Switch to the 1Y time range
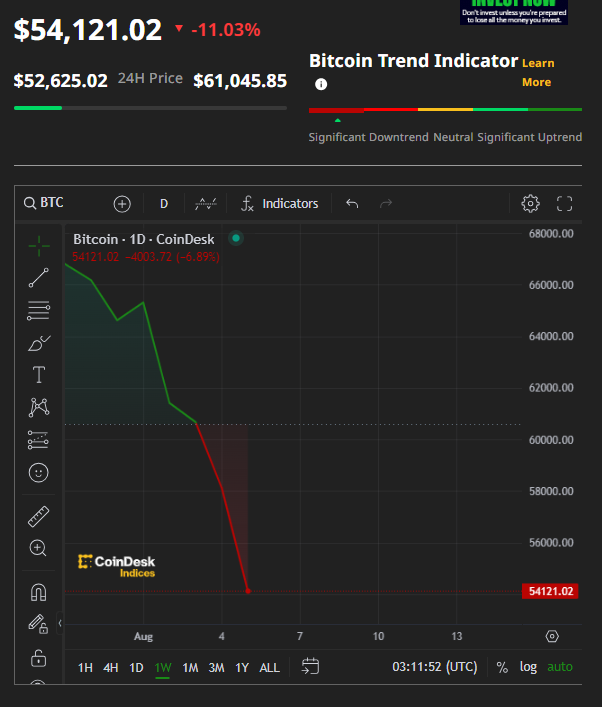 (x=242, y=667)
